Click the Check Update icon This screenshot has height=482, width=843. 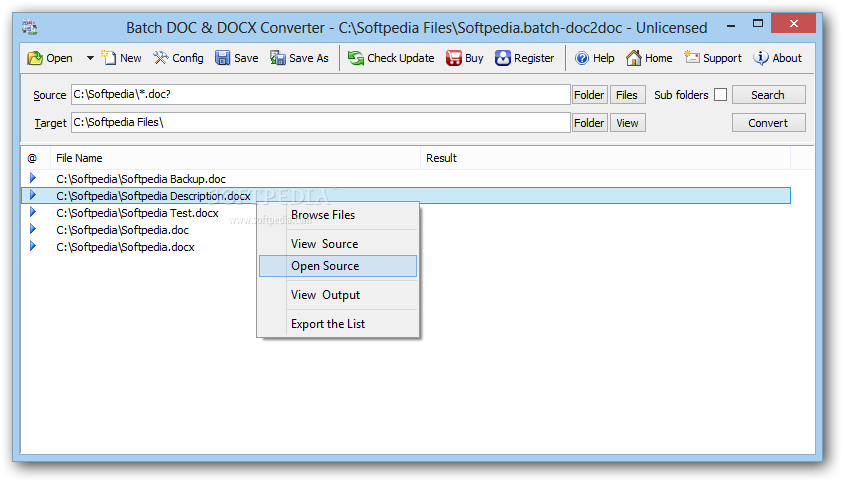355,57
